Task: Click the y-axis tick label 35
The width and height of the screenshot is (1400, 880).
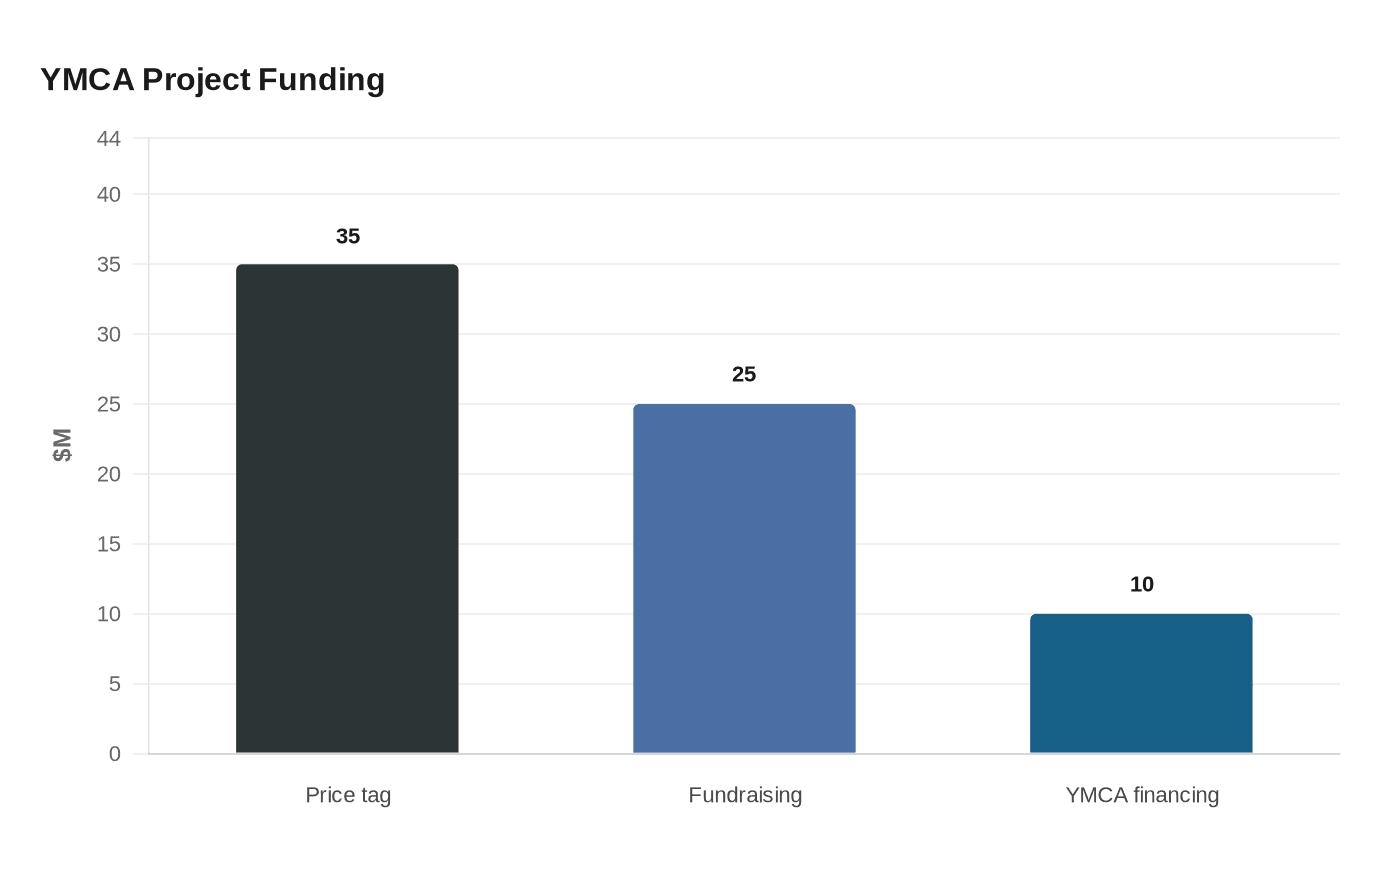Action: point(109,265)
